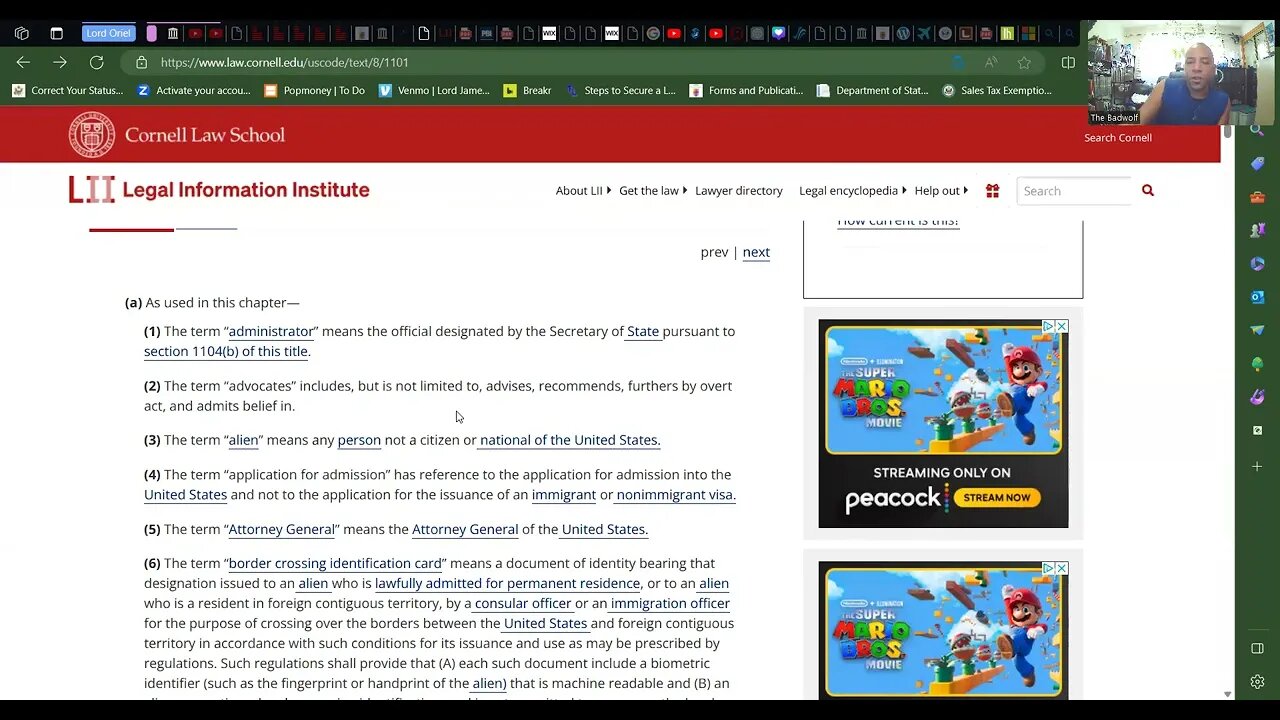Click Search Cornell in red header
Screen dimensions: 1280x720
point(1118,138)
